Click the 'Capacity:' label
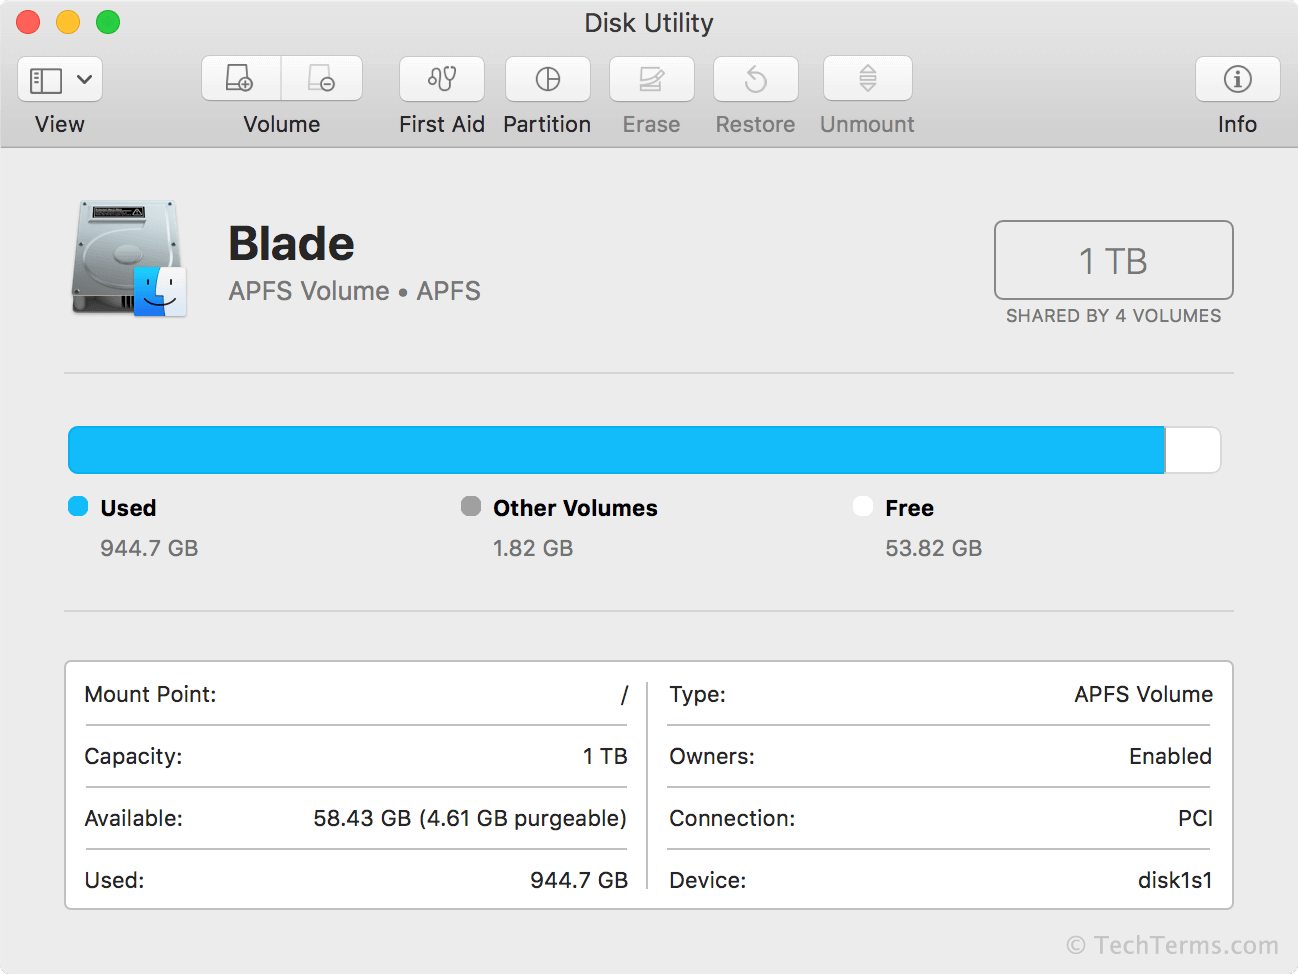Viewport: 1298px width, 974px height. point(133,756)
